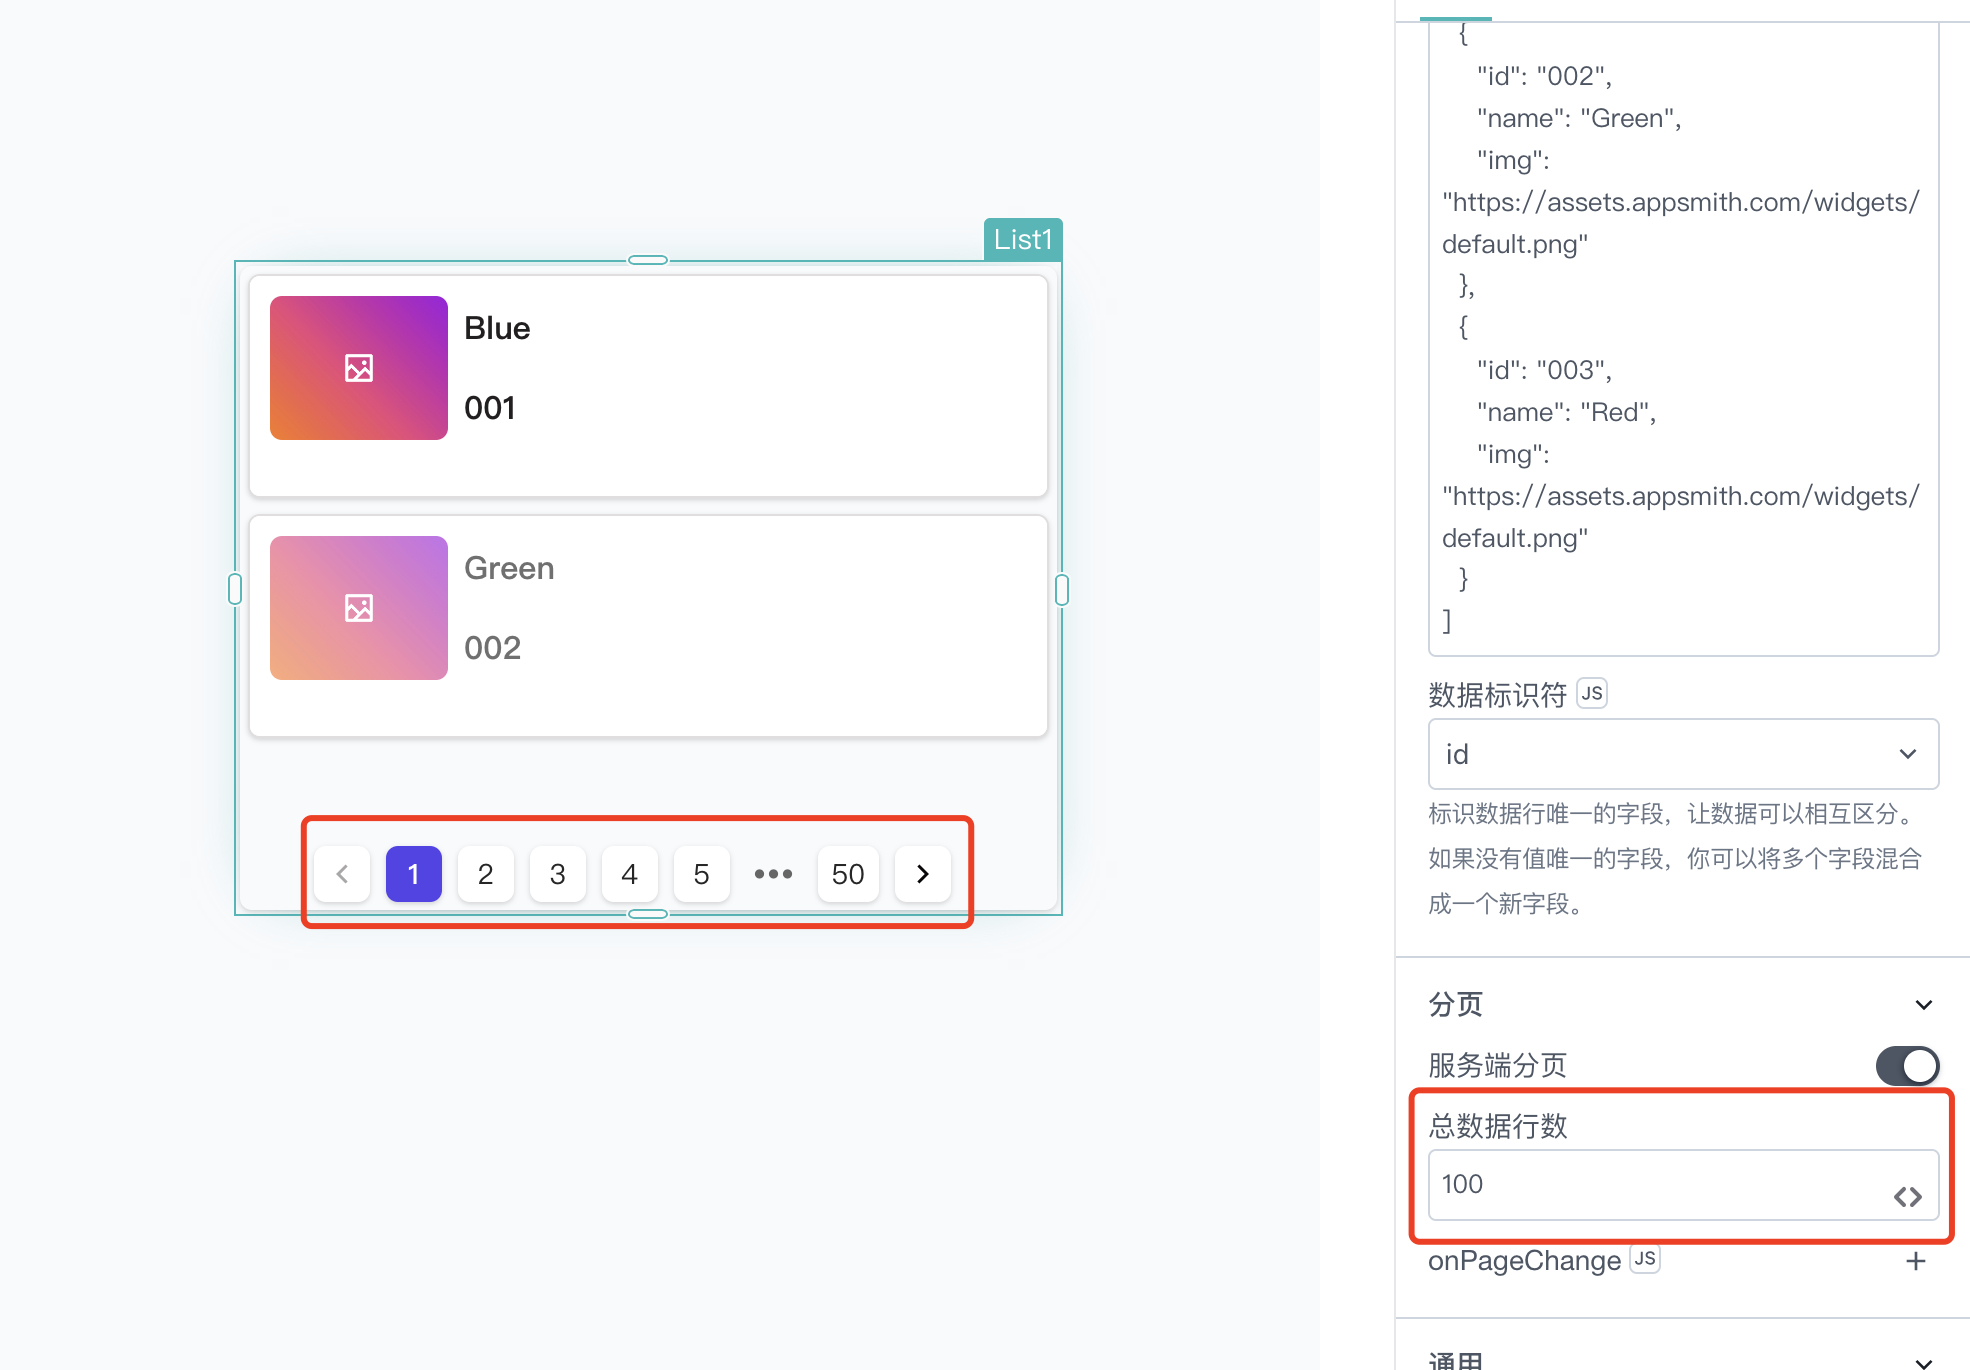Open the 数据标识符 id dropdown
Image resolution: width=1970 pixels, height=1370 pixels.
coord(1684,754)
